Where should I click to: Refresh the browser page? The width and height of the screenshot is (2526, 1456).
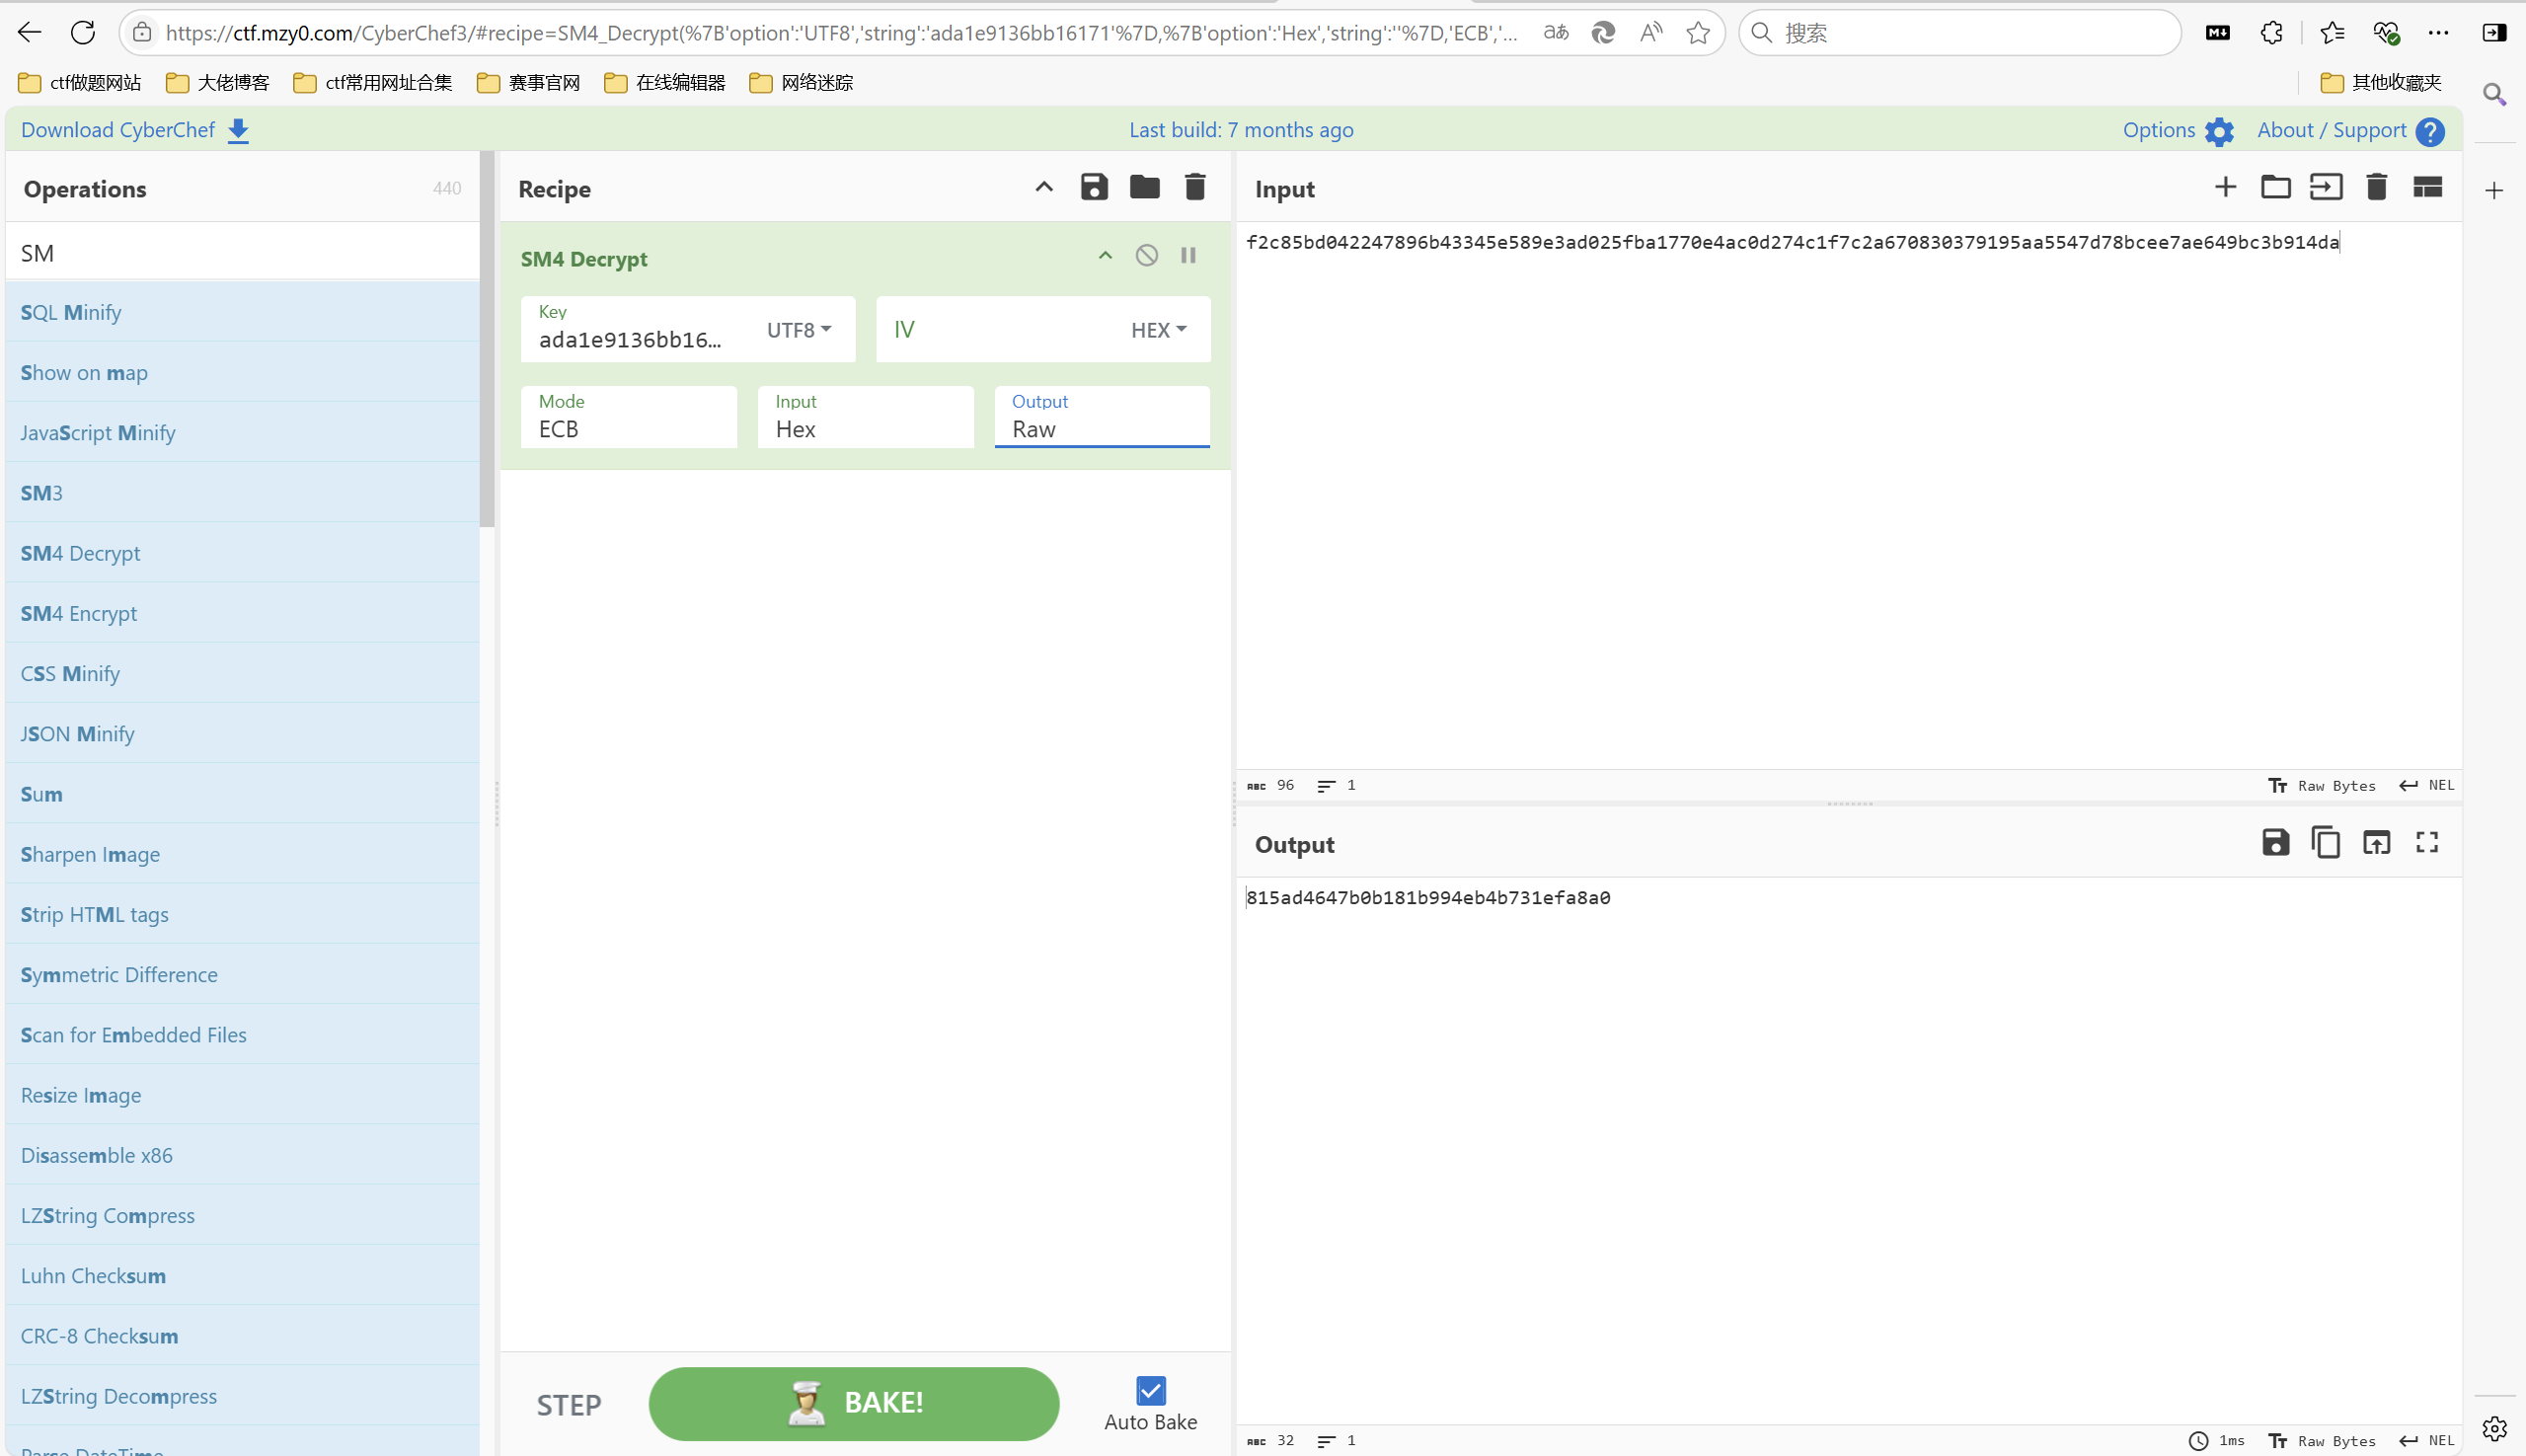(83, 33)
